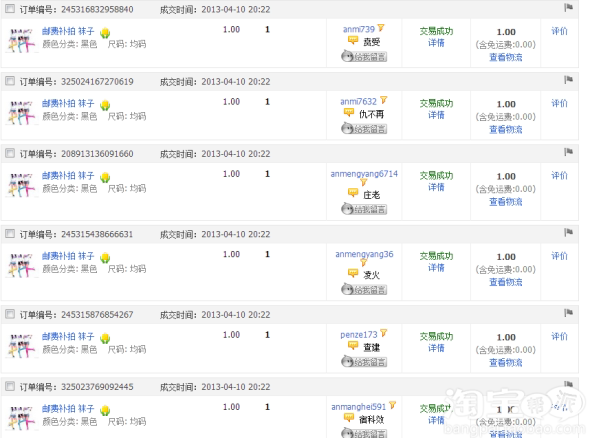Image resolution: width=590 pixels, height=438 pixels.
Task: Select checkbox of order 208913136091660
Action: [x=10, y=153]
